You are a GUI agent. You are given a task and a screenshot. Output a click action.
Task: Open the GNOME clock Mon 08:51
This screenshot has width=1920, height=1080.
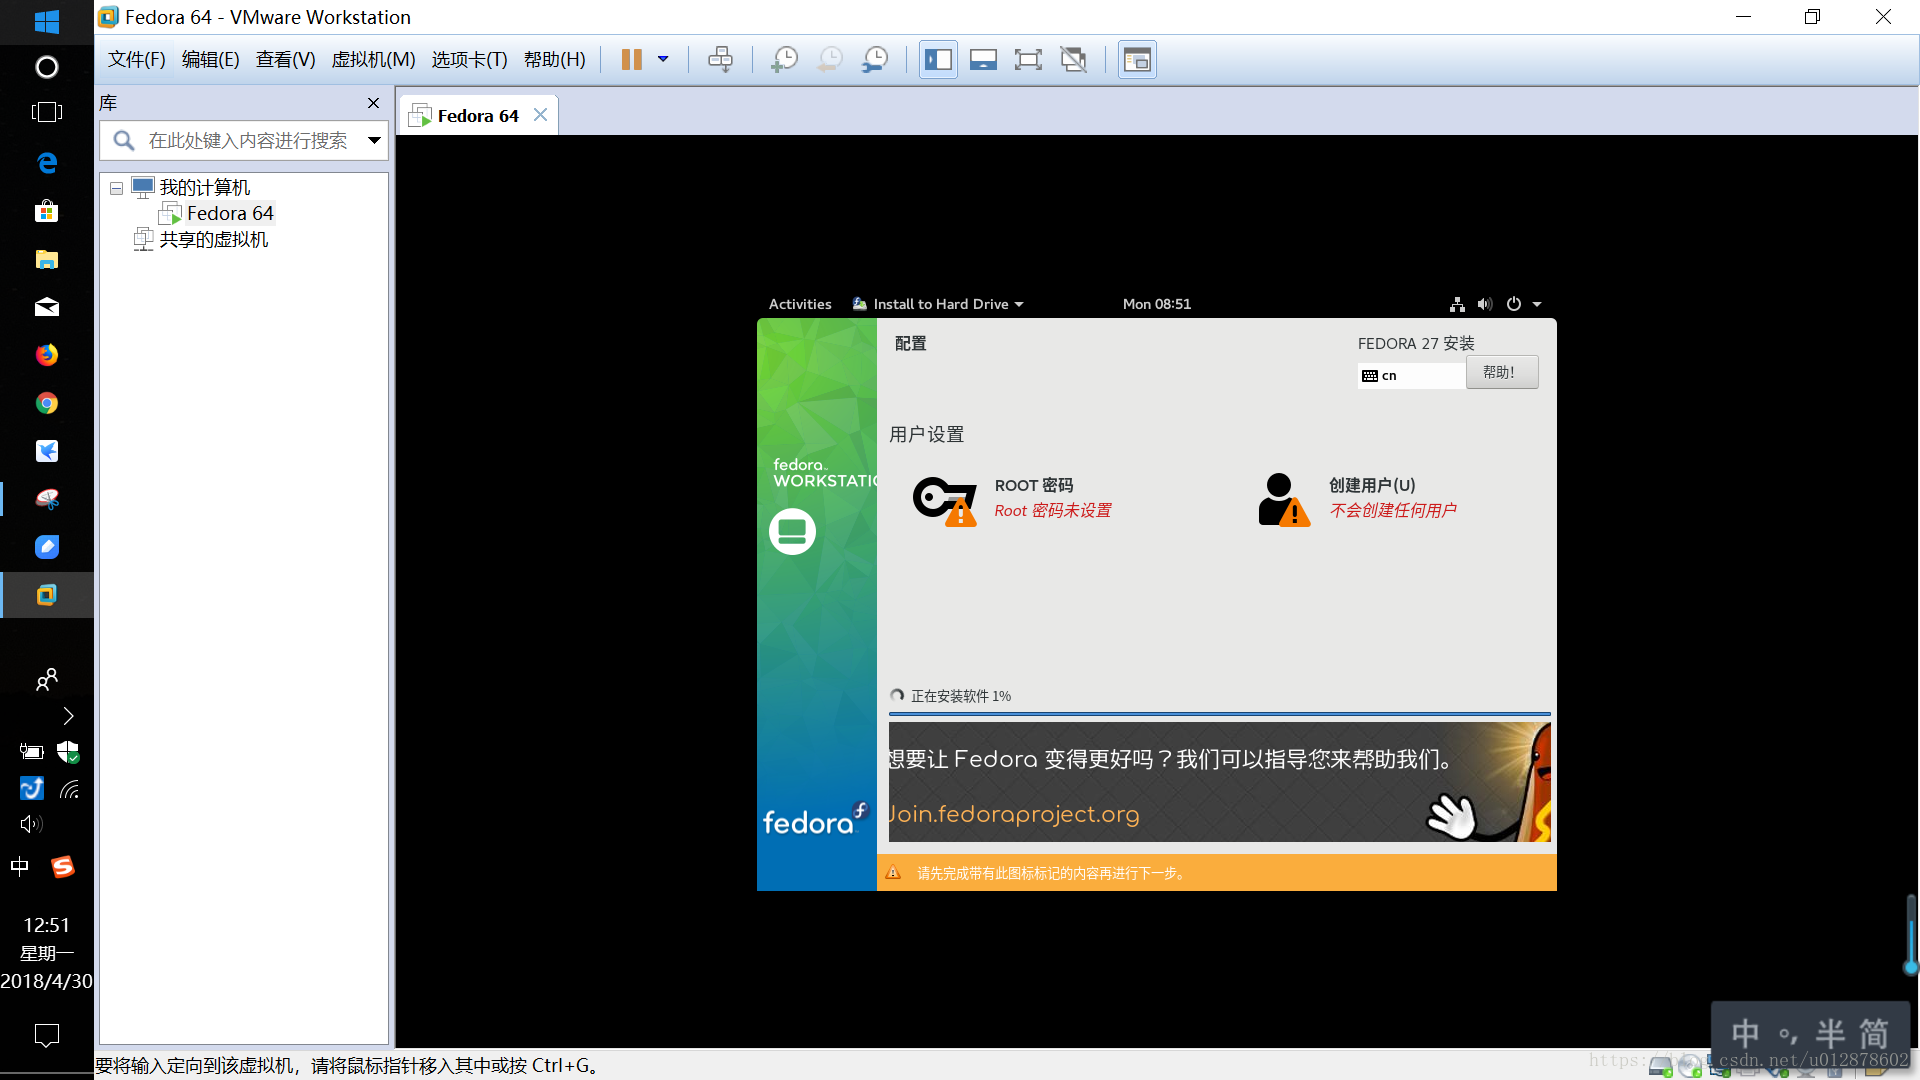click(x=1157, y=304)
